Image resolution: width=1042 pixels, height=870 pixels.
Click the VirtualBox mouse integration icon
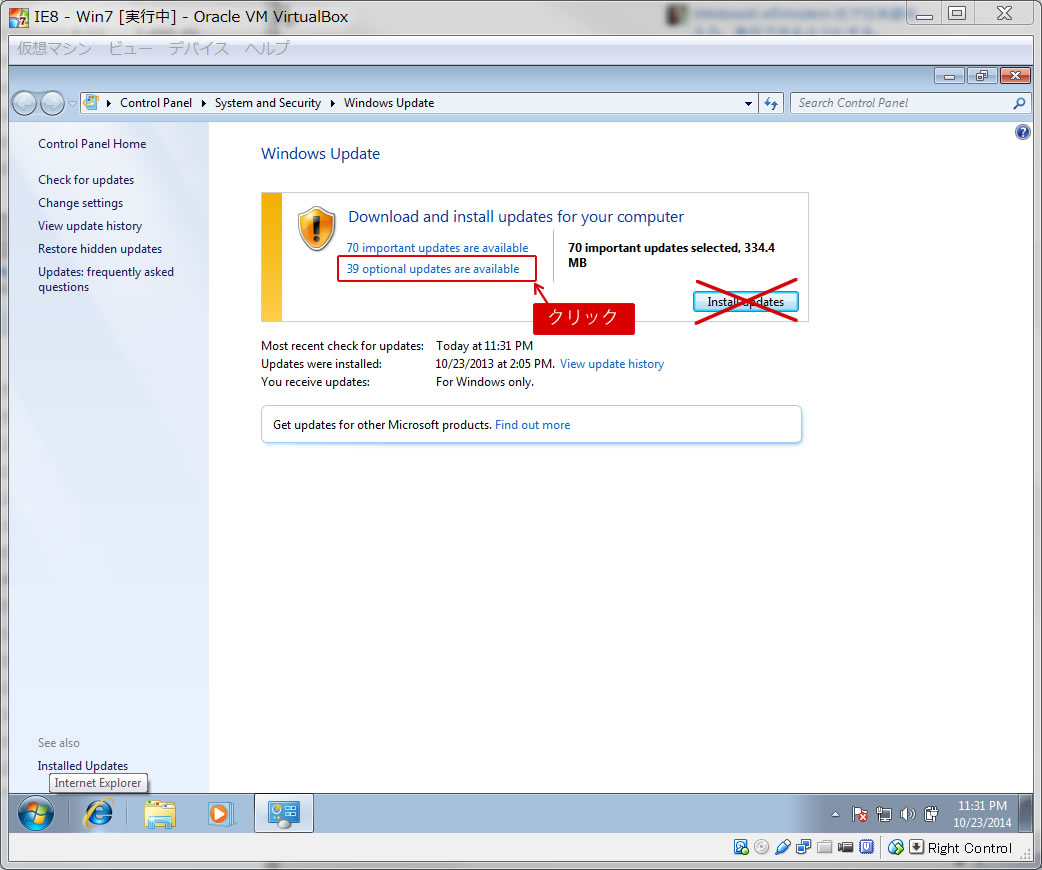(x=896, y=847)
